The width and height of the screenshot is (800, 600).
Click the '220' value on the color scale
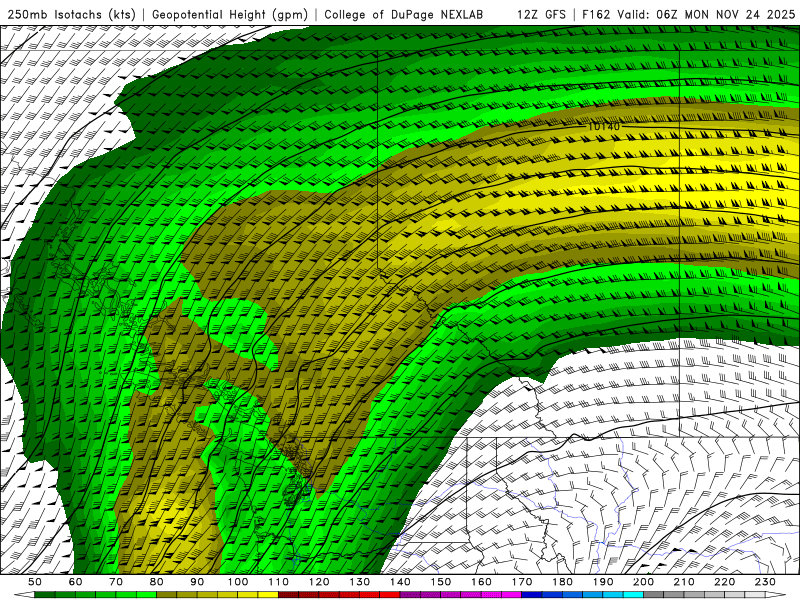725,582
